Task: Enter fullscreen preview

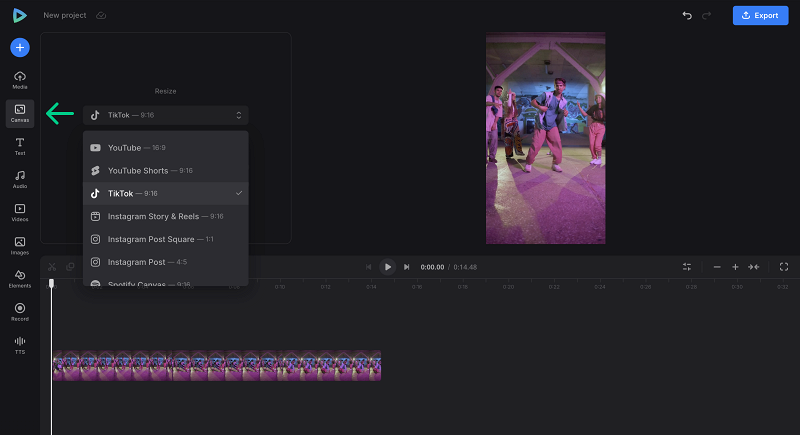Action: [784, 267]
